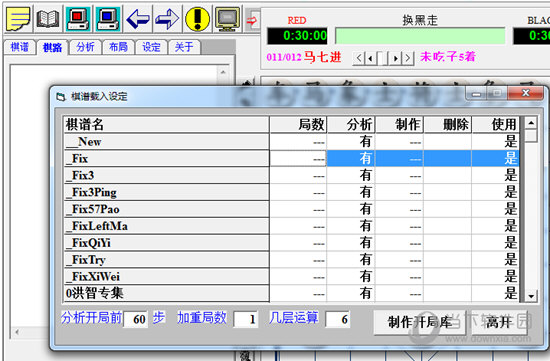The width and height of the screenshot is (550, 361).
Task: Click the dialog table scroll-up arrow
Action: (x=531, y=123)
